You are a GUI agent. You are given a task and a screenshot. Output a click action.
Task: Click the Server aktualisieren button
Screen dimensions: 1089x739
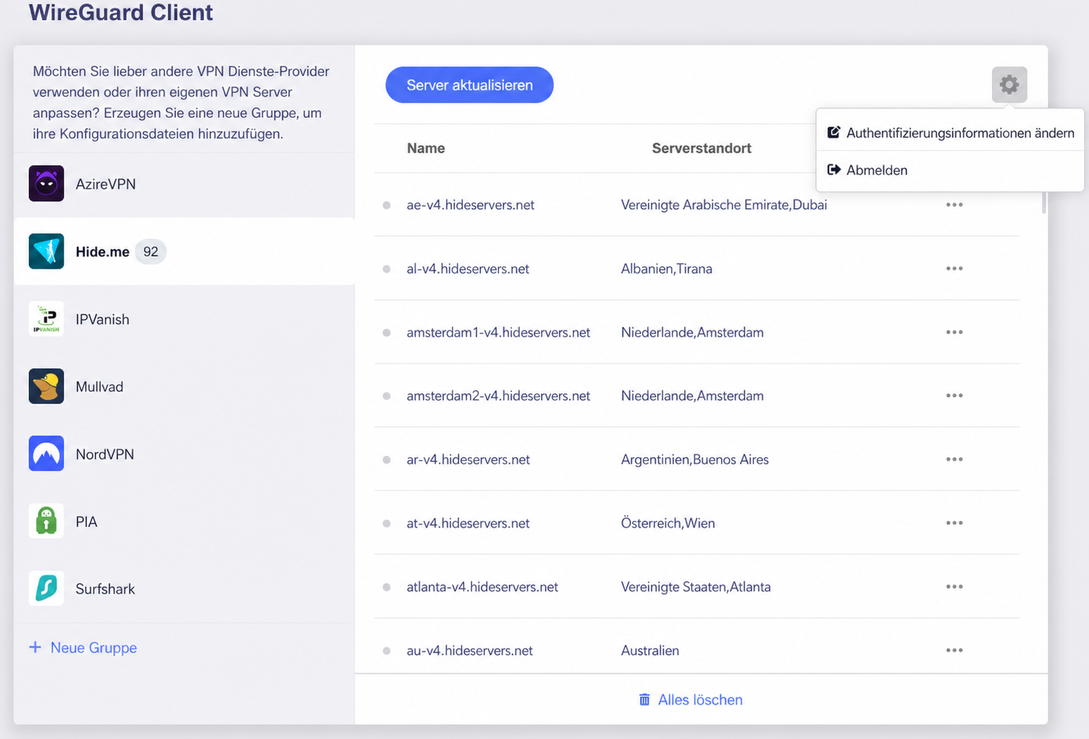469,85
